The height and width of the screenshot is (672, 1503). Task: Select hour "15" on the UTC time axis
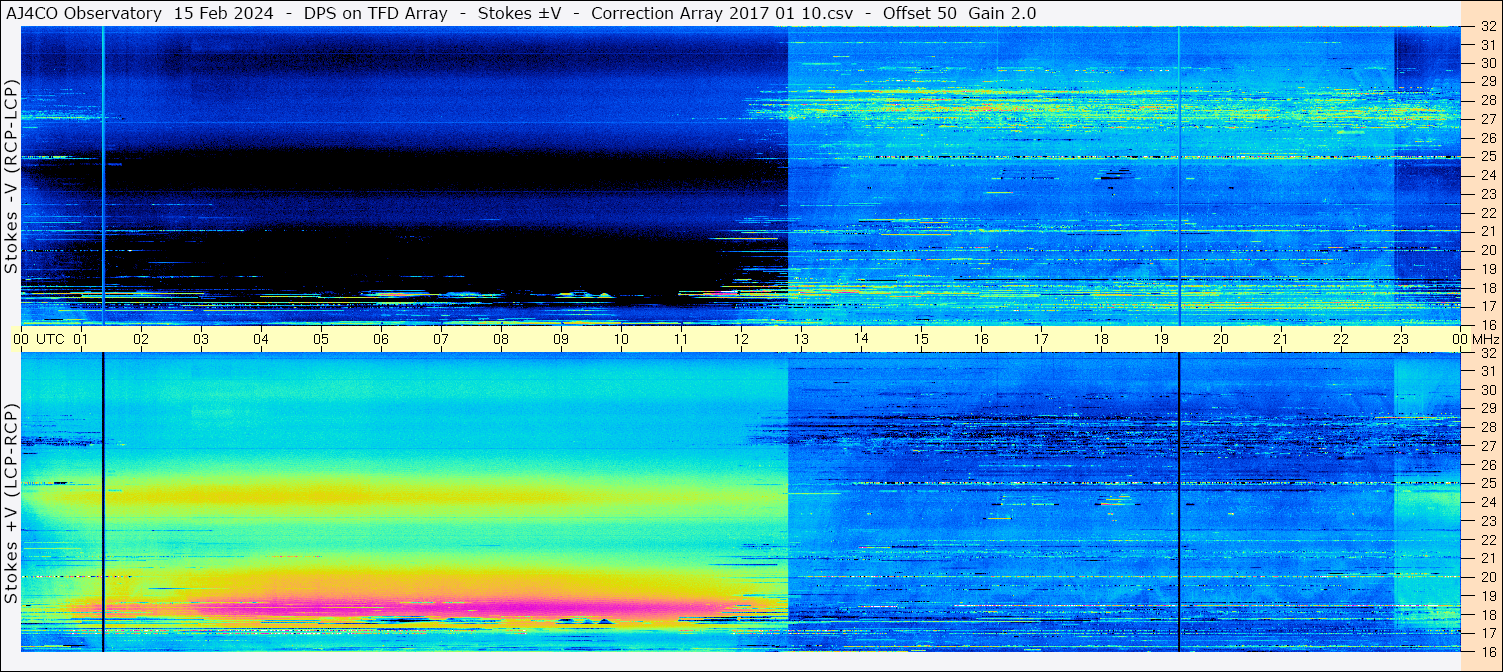(921, 339)
